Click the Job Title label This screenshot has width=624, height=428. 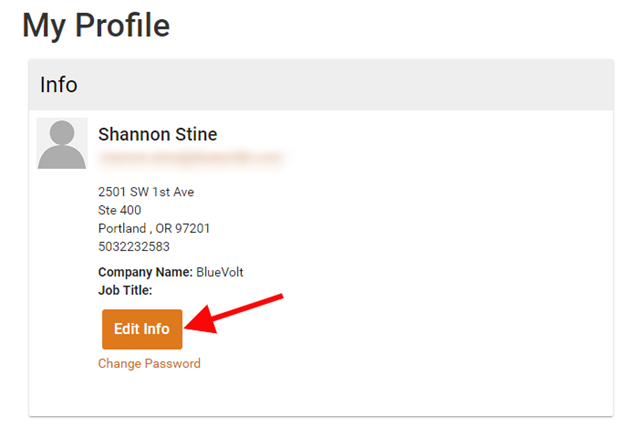pos(125,290)
